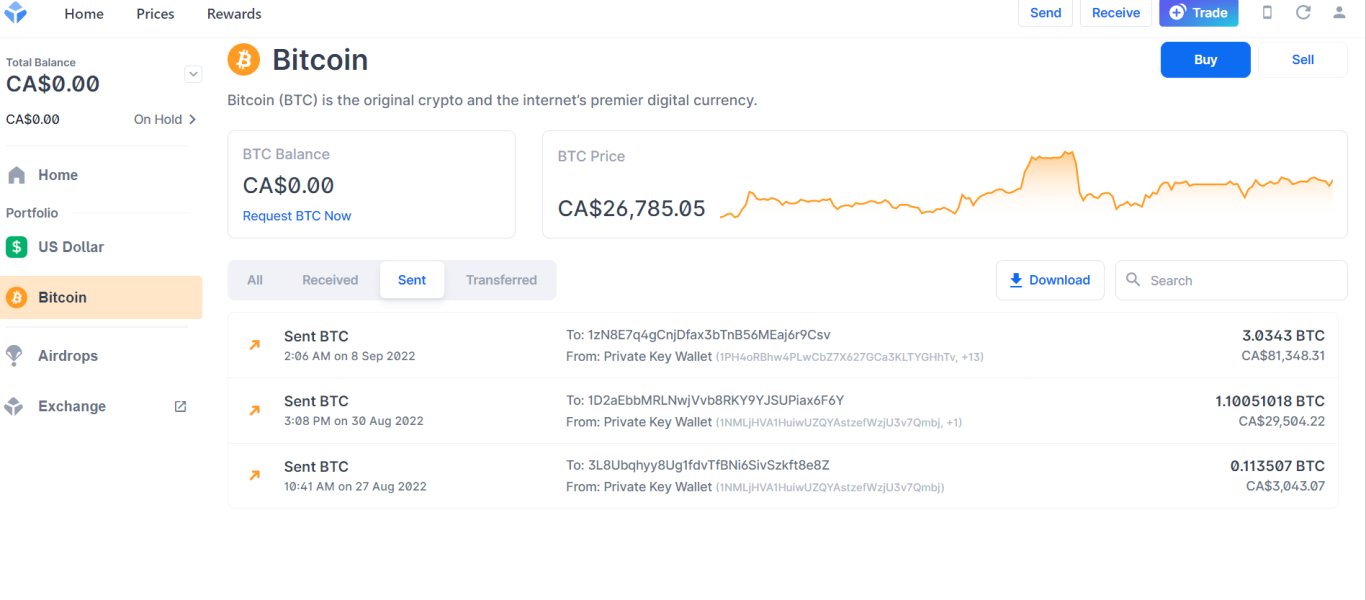Switch to the Received tab

click(330, 280)
